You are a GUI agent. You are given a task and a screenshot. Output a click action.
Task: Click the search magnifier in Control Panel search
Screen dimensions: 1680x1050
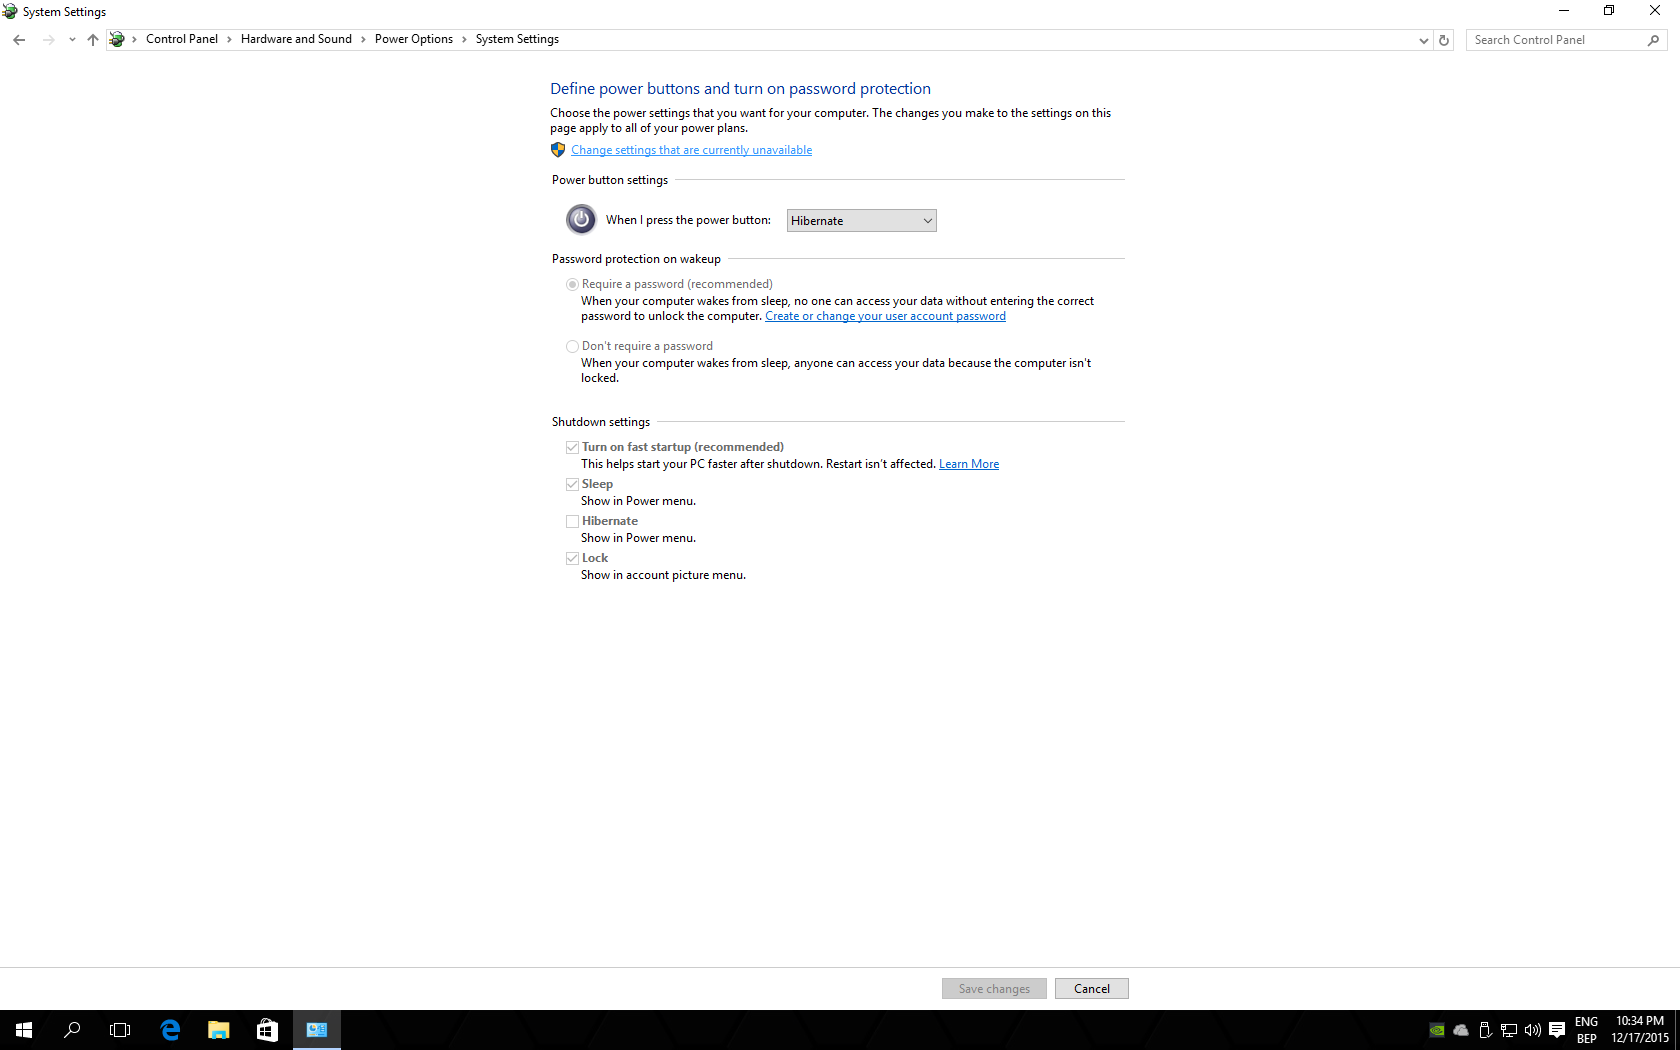tap(1653, 40)
